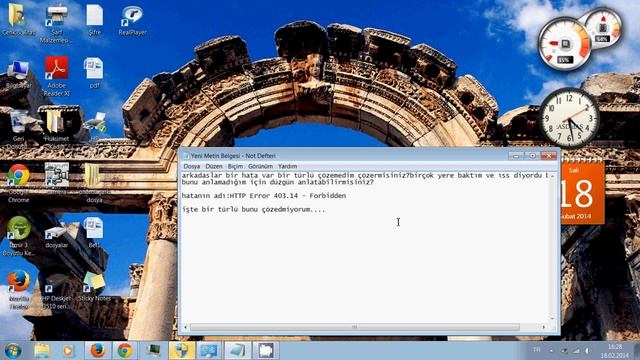This screenshot has width=640, height=360.
Task: Click the analog clock desktop gadget
Action: 569,118
